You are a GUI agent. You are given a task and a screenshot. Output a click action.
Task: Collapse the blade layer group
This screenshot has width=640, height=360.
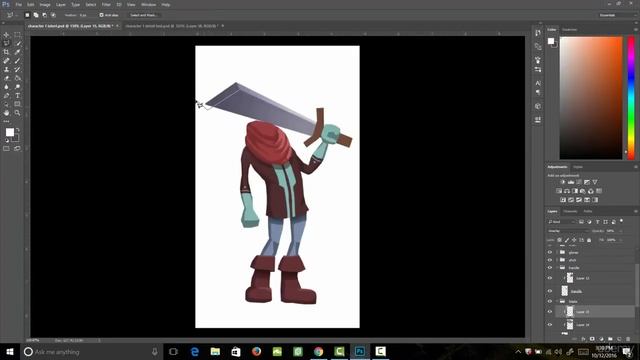[557, 301]
